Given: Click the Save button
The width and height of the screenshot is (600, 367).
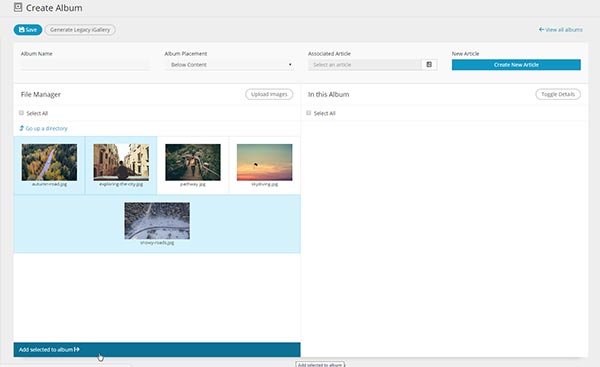Looking at the screenshot, I should tap(28, 29).
